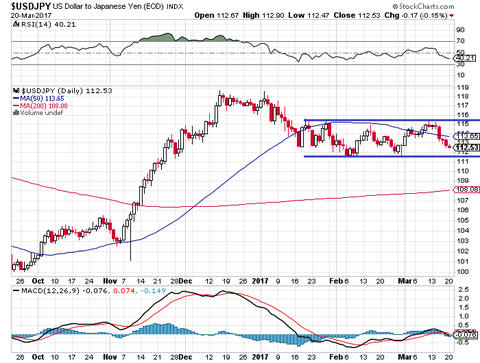Click the Oct label on price chart date axis
The height and width of the screenshot is (363, 480).
pyautogui.click(x=38, y=281)
